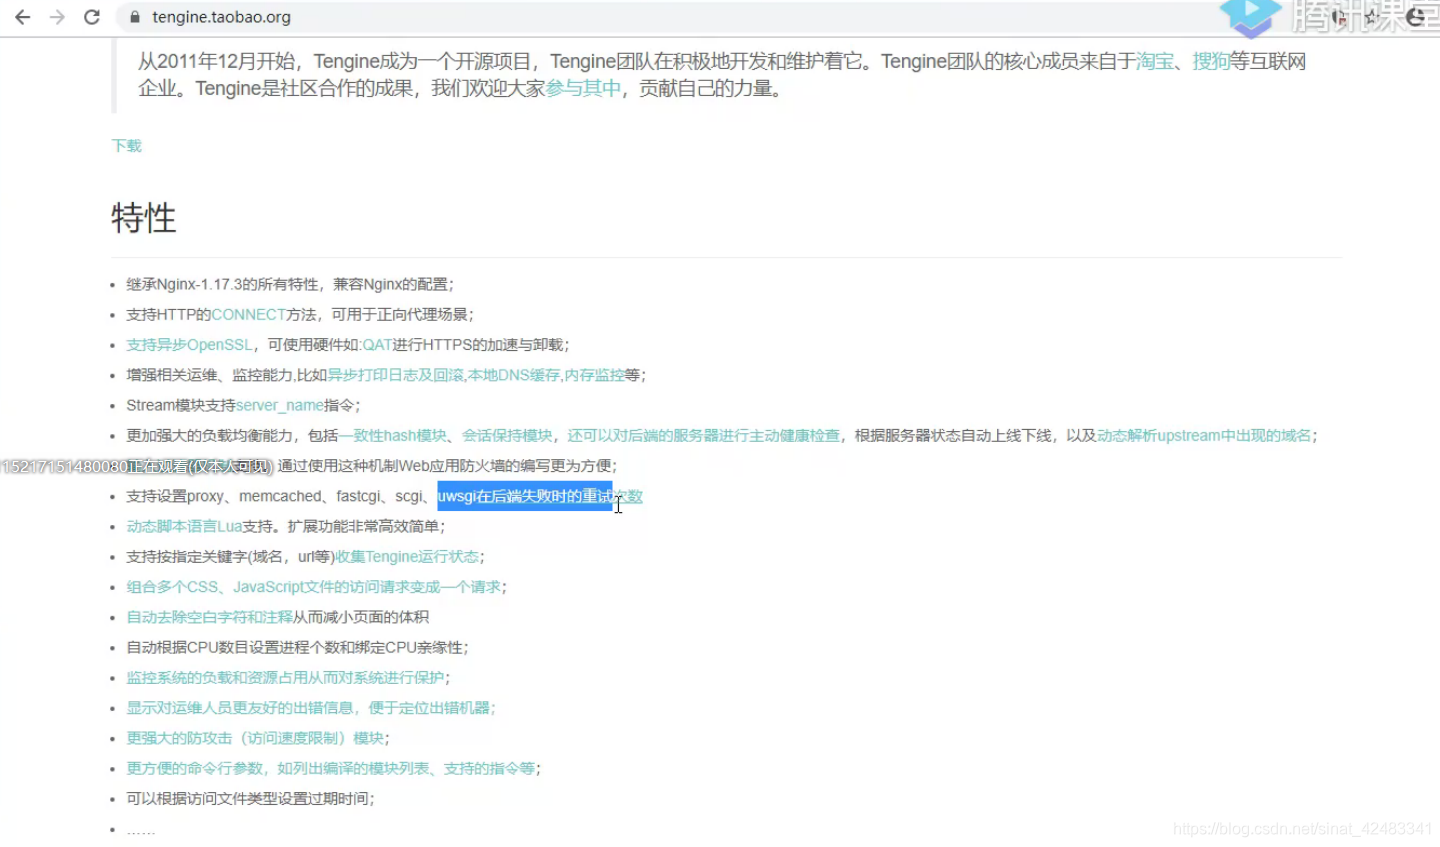Click the server_name directive link
Screen dimensions: 1440x847
pos(280,405)
